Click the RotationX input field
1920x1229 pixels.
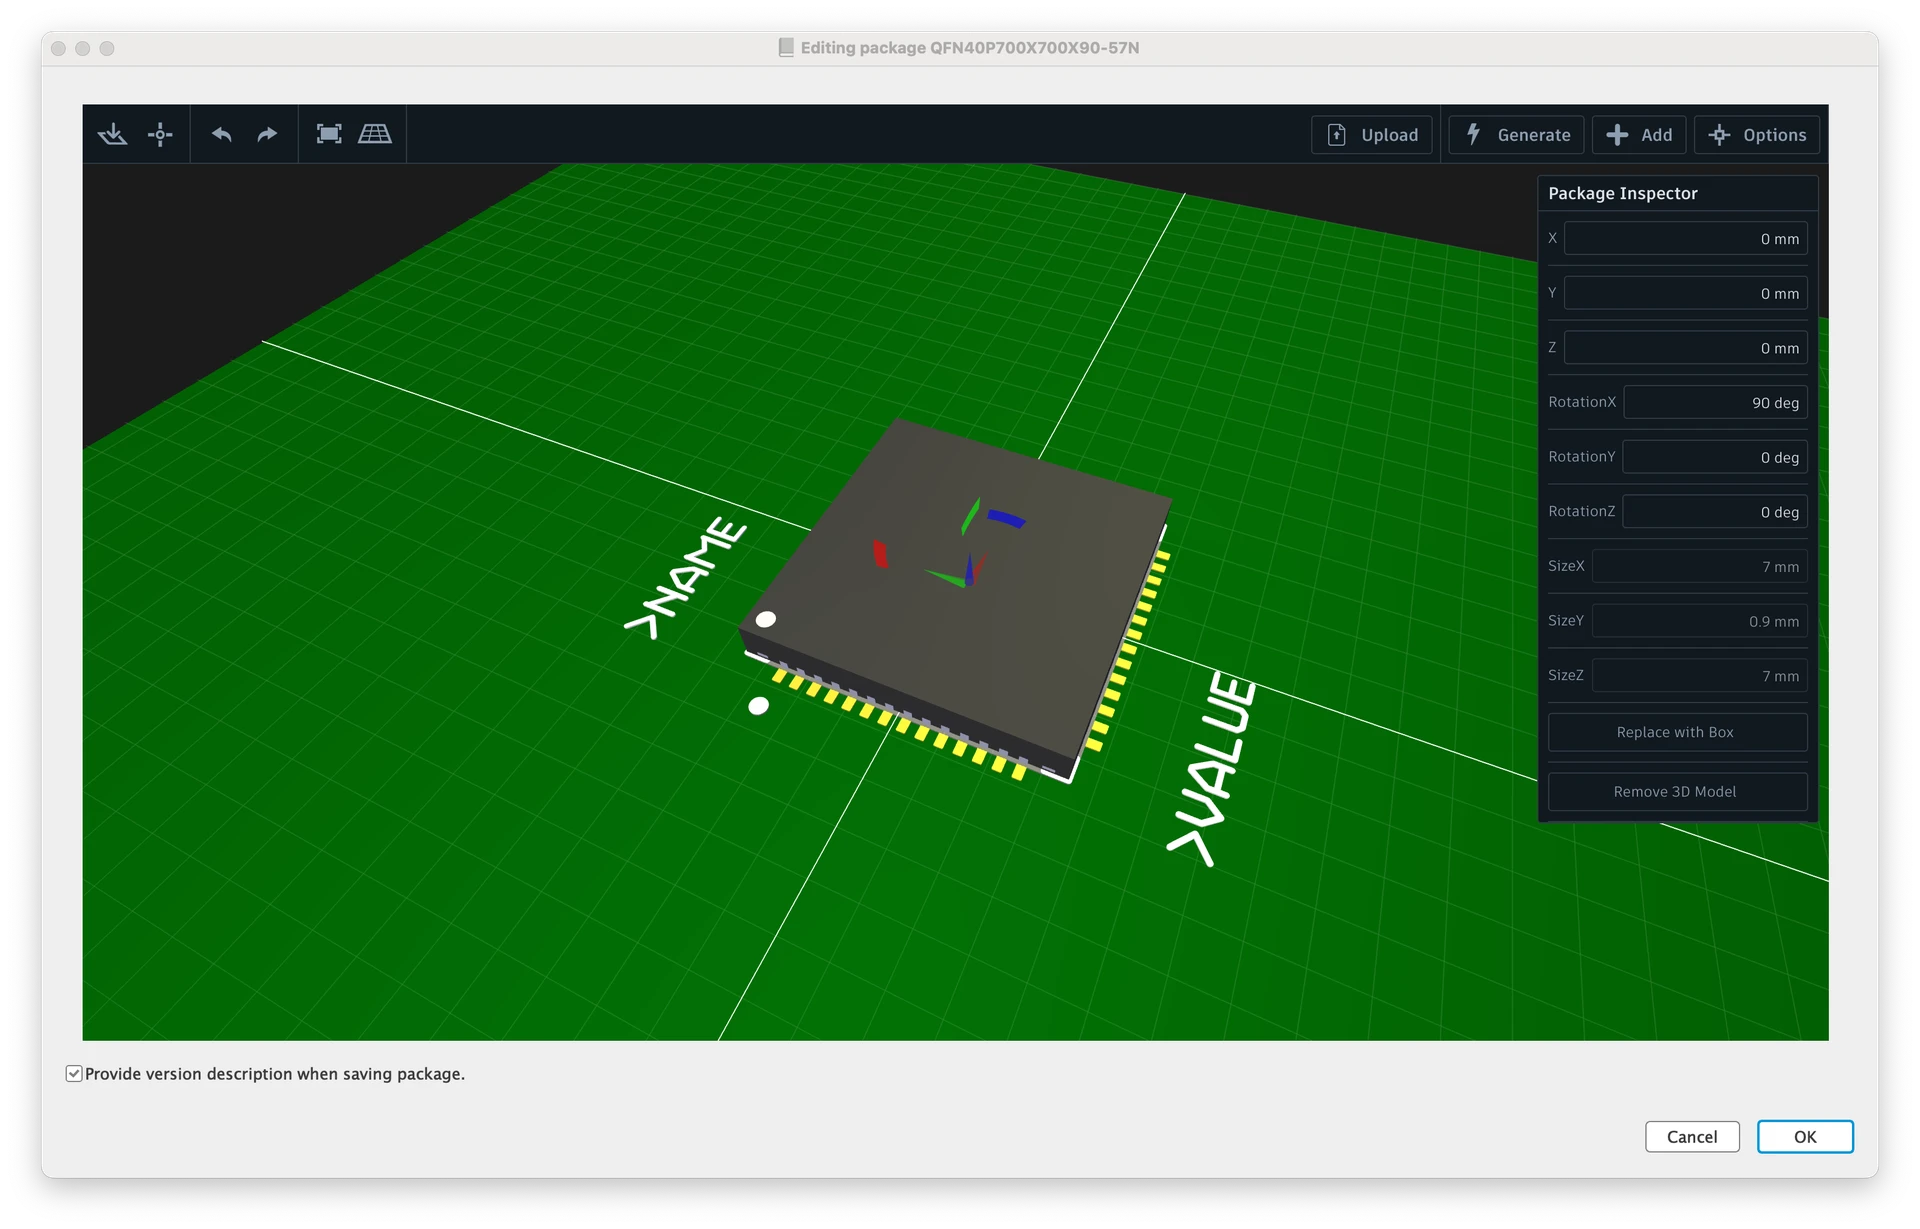1714,403
